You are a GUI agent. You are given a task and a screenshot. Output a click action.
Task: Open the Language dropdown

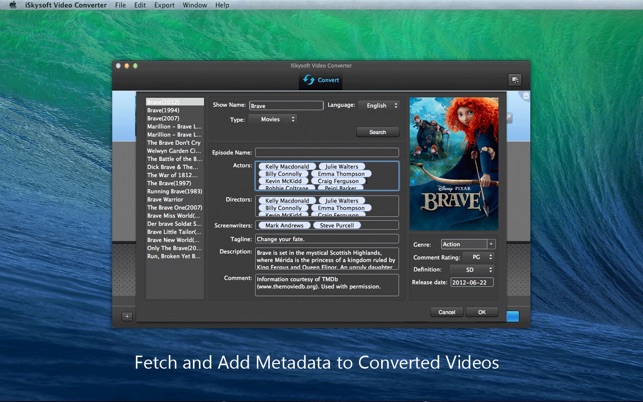pyautogui.click(x=379, y=105)
